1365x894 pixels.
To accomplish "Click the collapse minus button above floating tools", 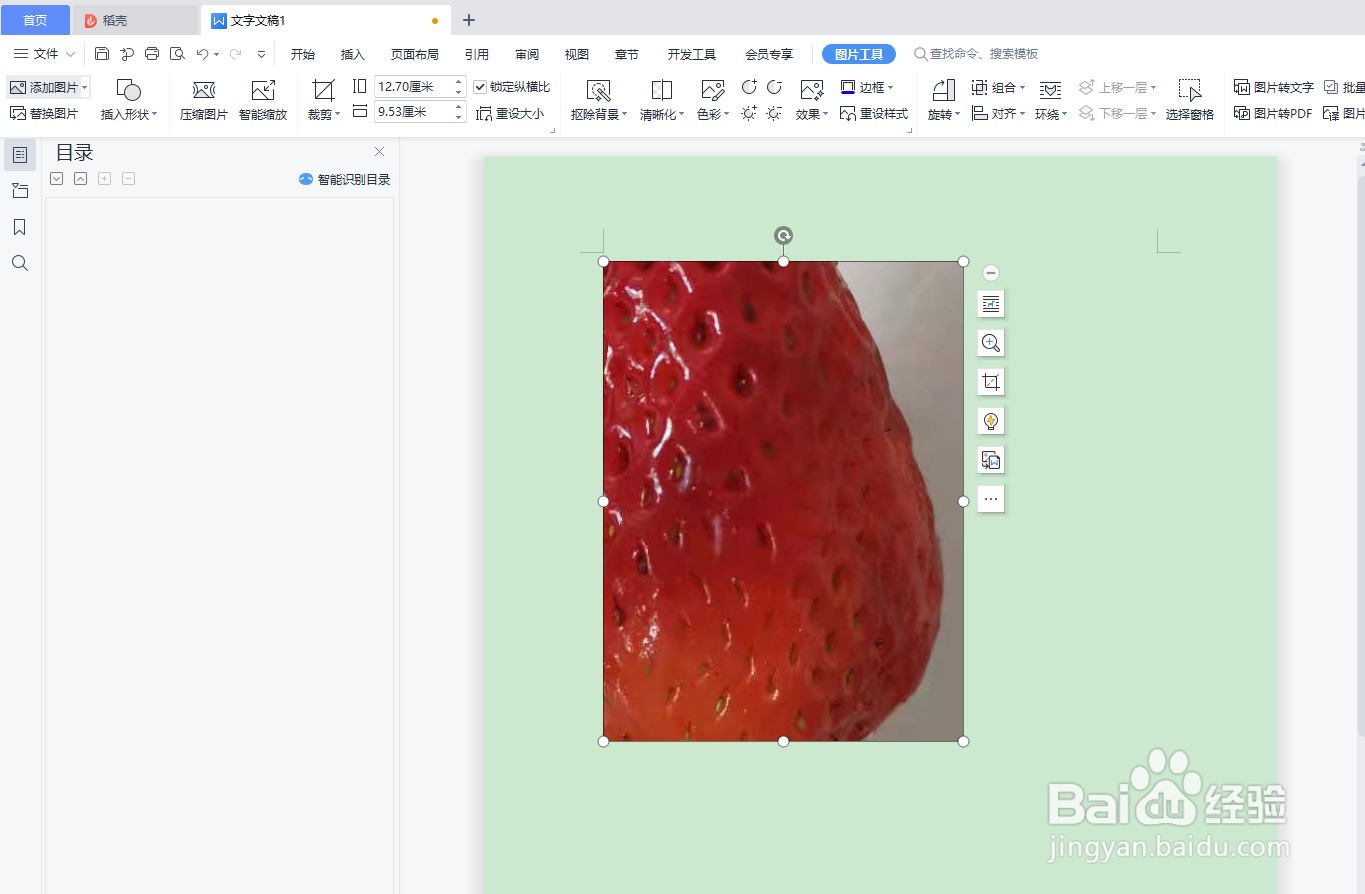I will pyautogui.click(x=991, y=273).
